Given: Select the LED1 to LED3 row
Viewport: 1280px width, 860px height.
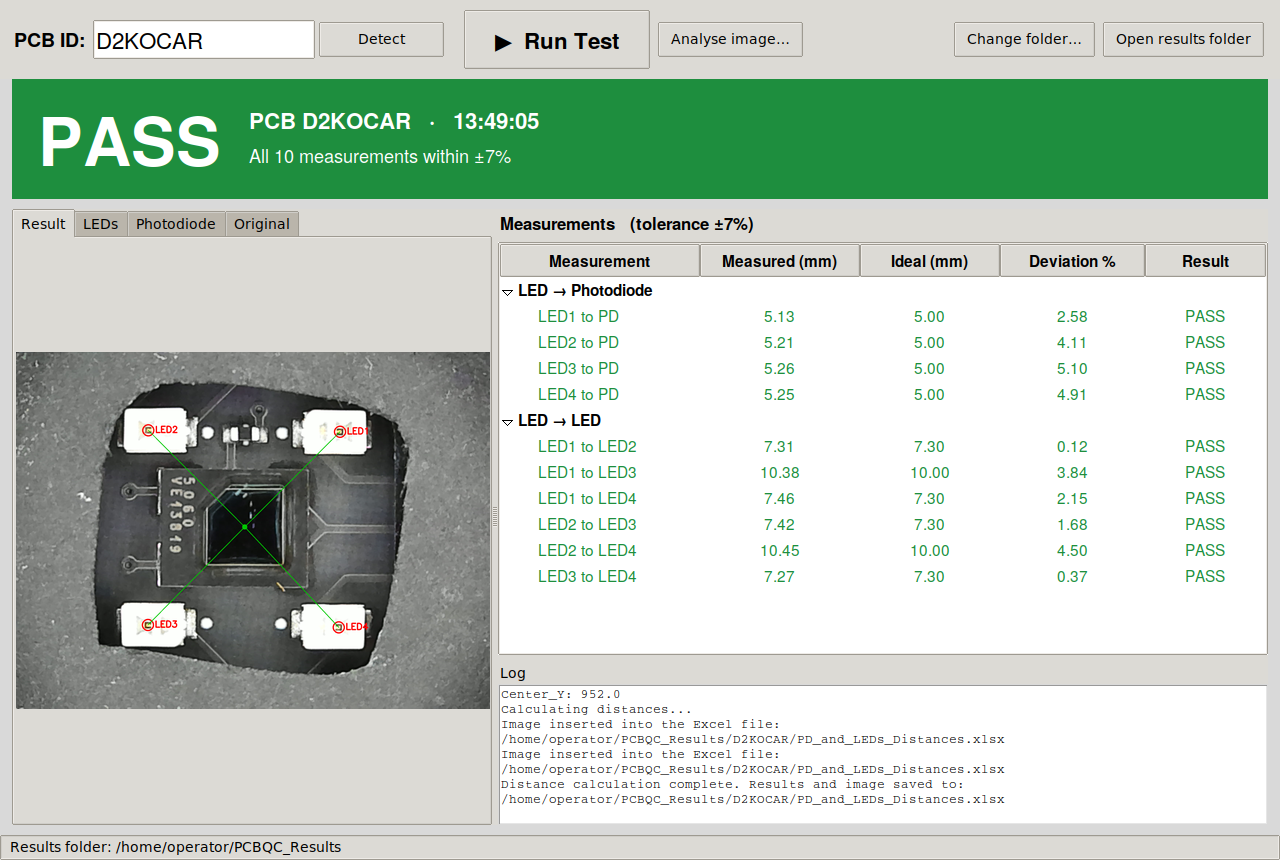Looking at the screenshot, I should 883,473.
